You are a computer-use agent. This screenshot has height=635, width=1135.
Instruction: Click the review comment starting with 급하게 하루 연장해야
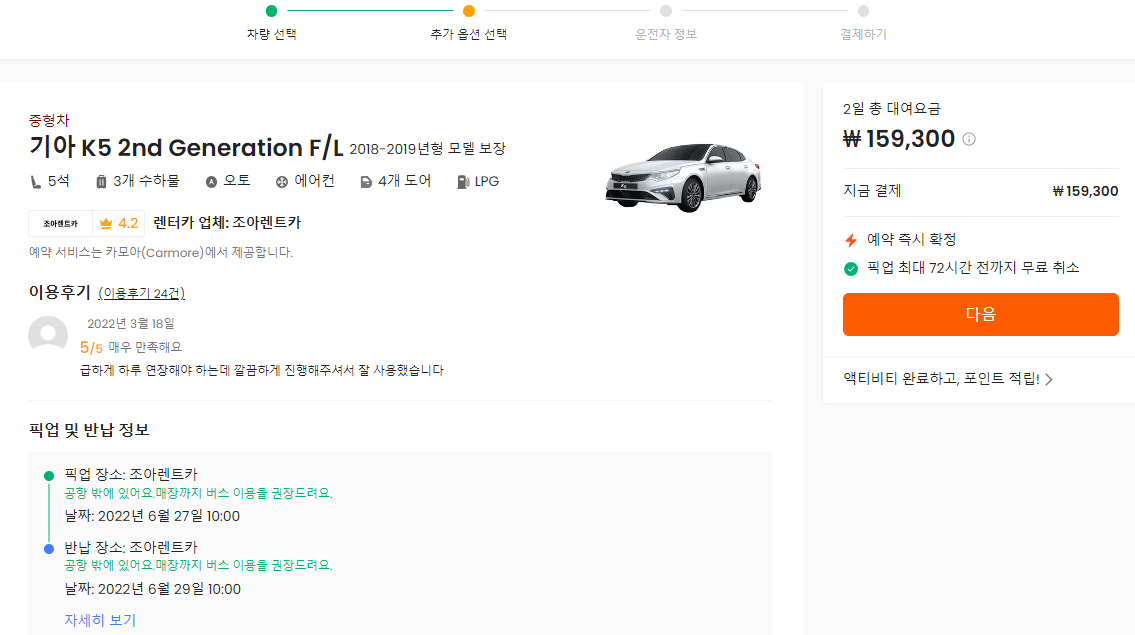click(x=261, y=370)
